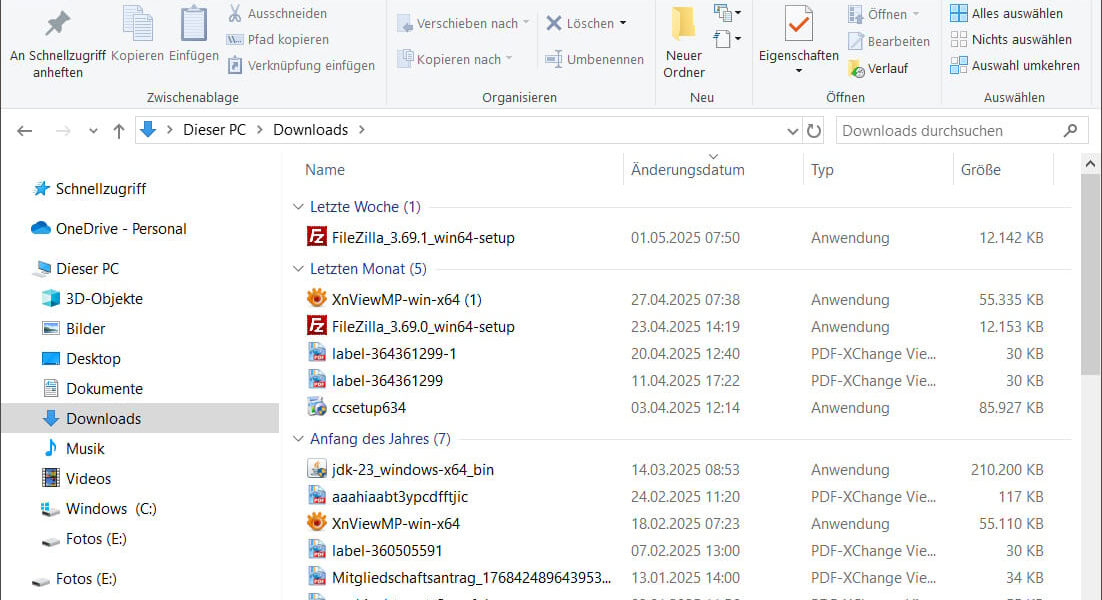Click Umbenennen to rename
Screen dimensions: 1102x600
click(594, 59)
